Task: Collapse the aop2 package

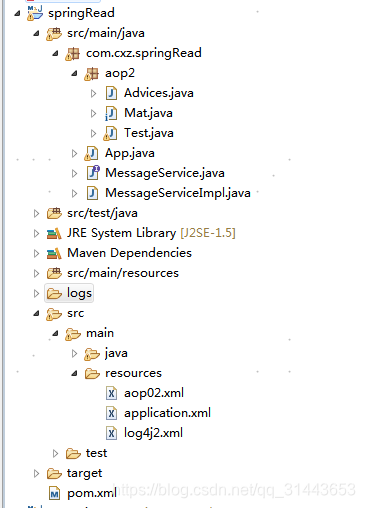Action: pyautogui.click(x=74, y=74)
